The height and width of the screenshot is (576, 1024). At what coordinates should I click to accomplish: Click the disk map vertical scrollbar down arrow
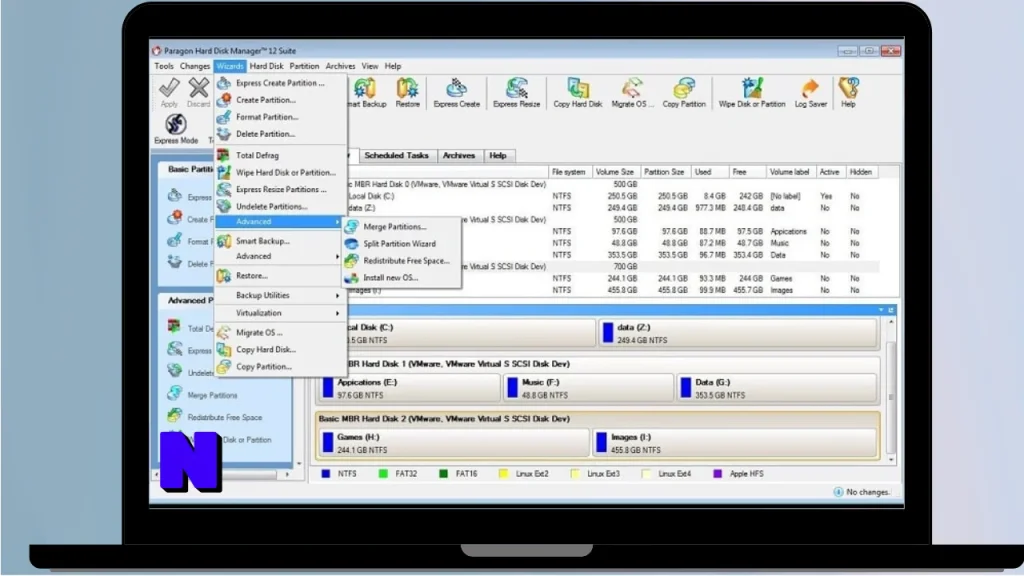coord(891,460)
